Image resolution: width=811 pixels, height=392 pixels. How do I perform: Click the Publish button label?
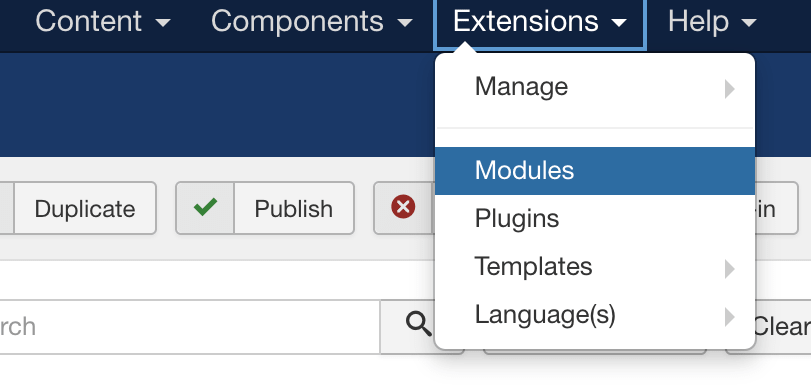tap(293, 209)
